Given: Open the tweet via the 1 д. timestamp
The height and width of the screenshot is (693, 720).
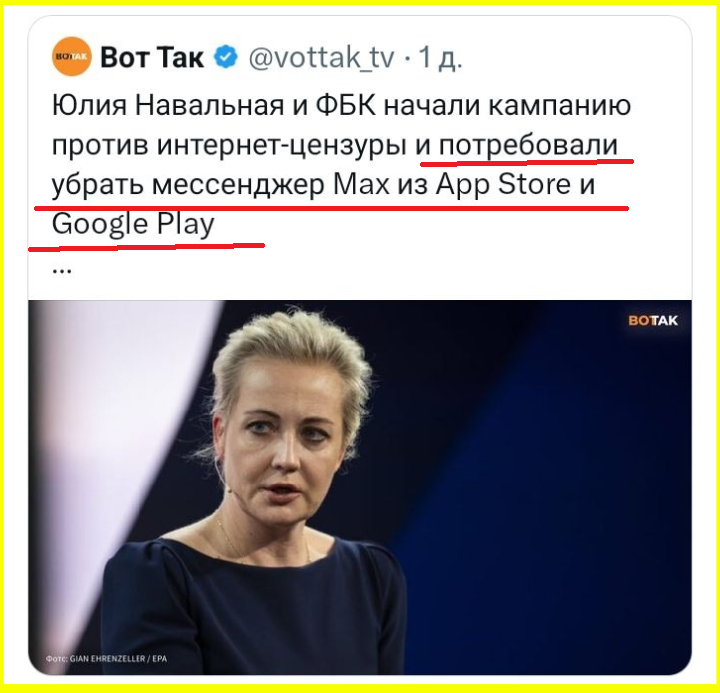Looking at the screenshot, I should pos(440,57).
